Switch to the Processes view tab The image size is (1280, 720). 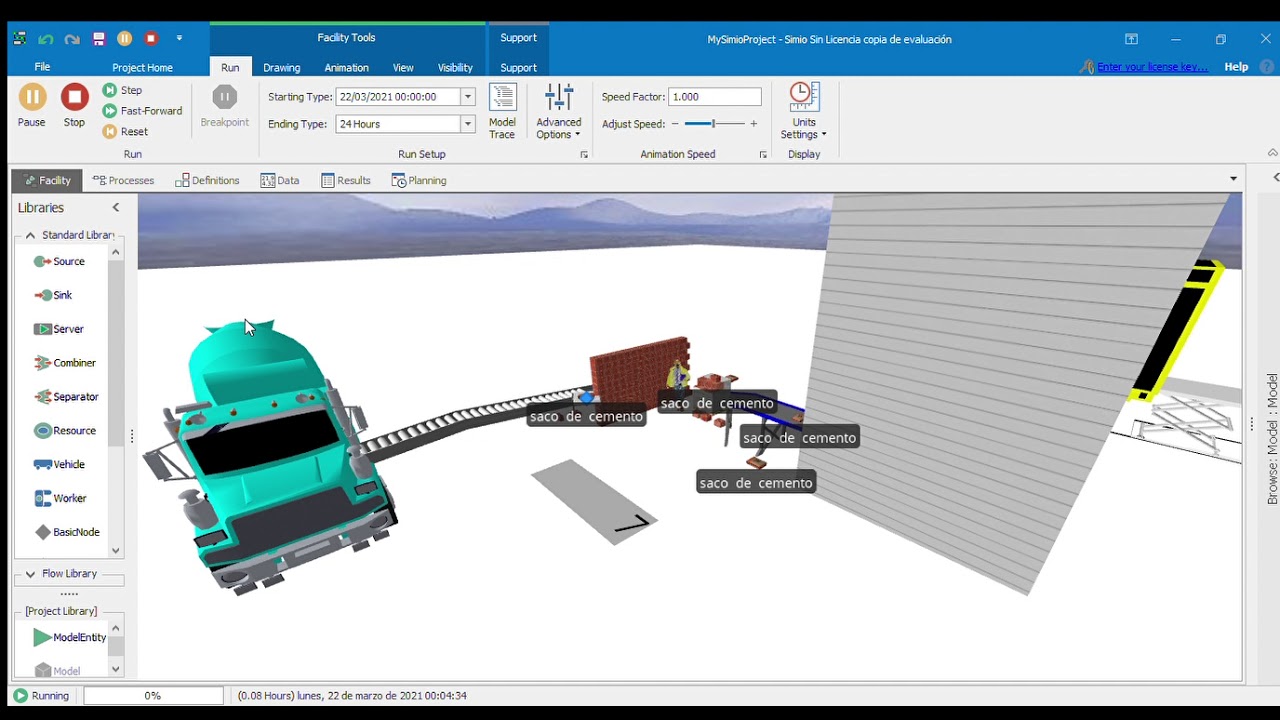pyautogui.click(x=123, y=181)
